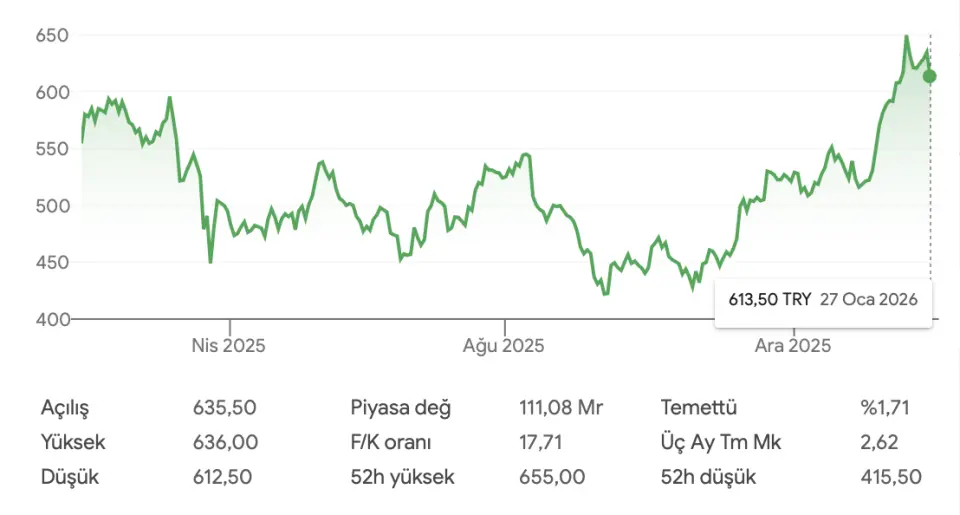Viewport: 960px width, 515px height.
Task: Click the green endpoint dot on the chart
Action: click(x=930, y=76)
